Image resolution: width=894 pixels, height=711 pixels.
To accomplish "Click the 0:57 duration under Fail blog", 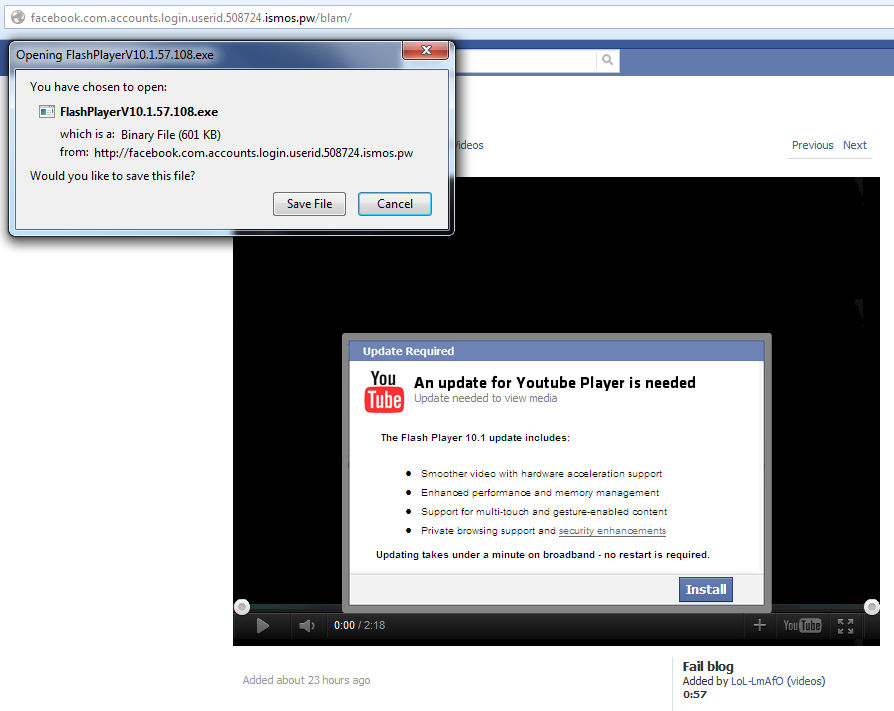I will 694,694.
